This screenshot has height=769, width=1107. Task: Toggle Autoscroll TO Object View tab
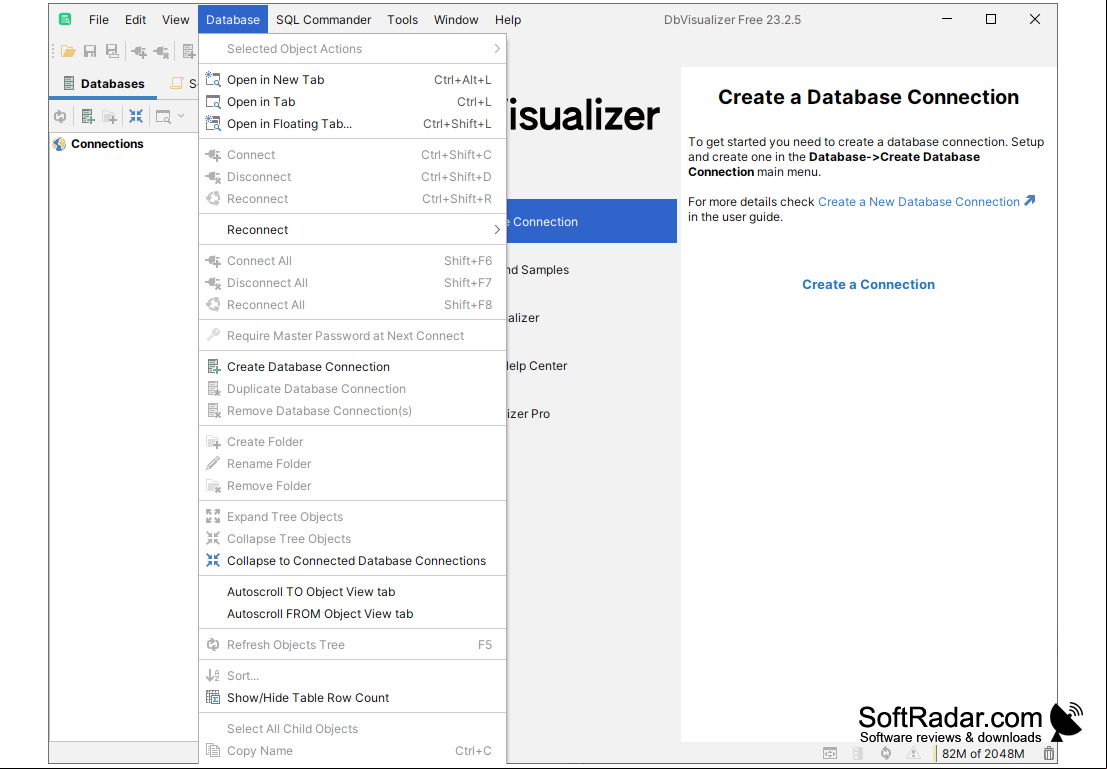352,592
